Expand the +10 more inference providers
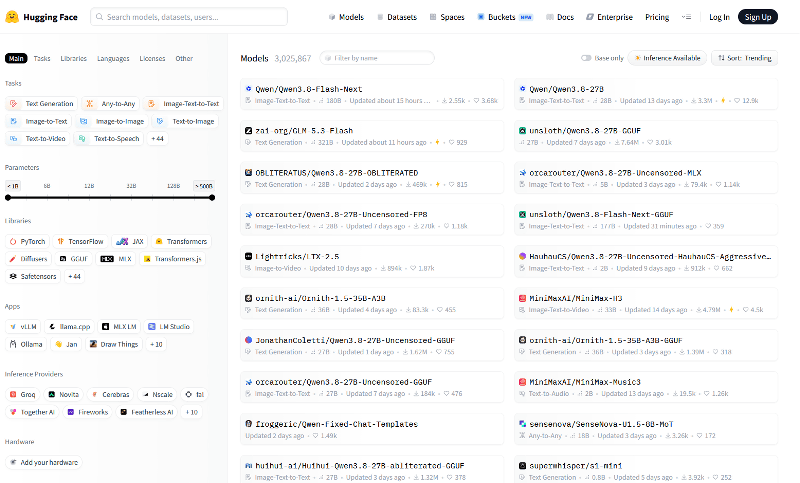The width and height of the screenshot is (800, 483). point(191,412)
